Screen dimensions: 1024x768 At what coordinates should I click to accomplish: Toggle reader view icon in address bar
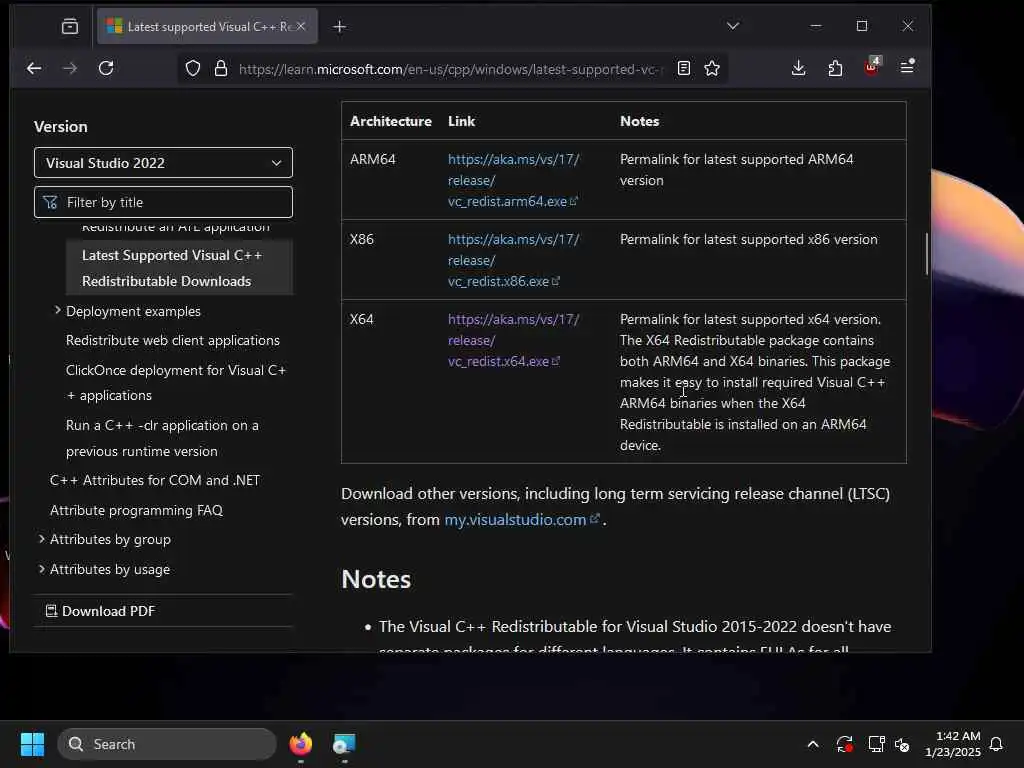tap(684, 68)
